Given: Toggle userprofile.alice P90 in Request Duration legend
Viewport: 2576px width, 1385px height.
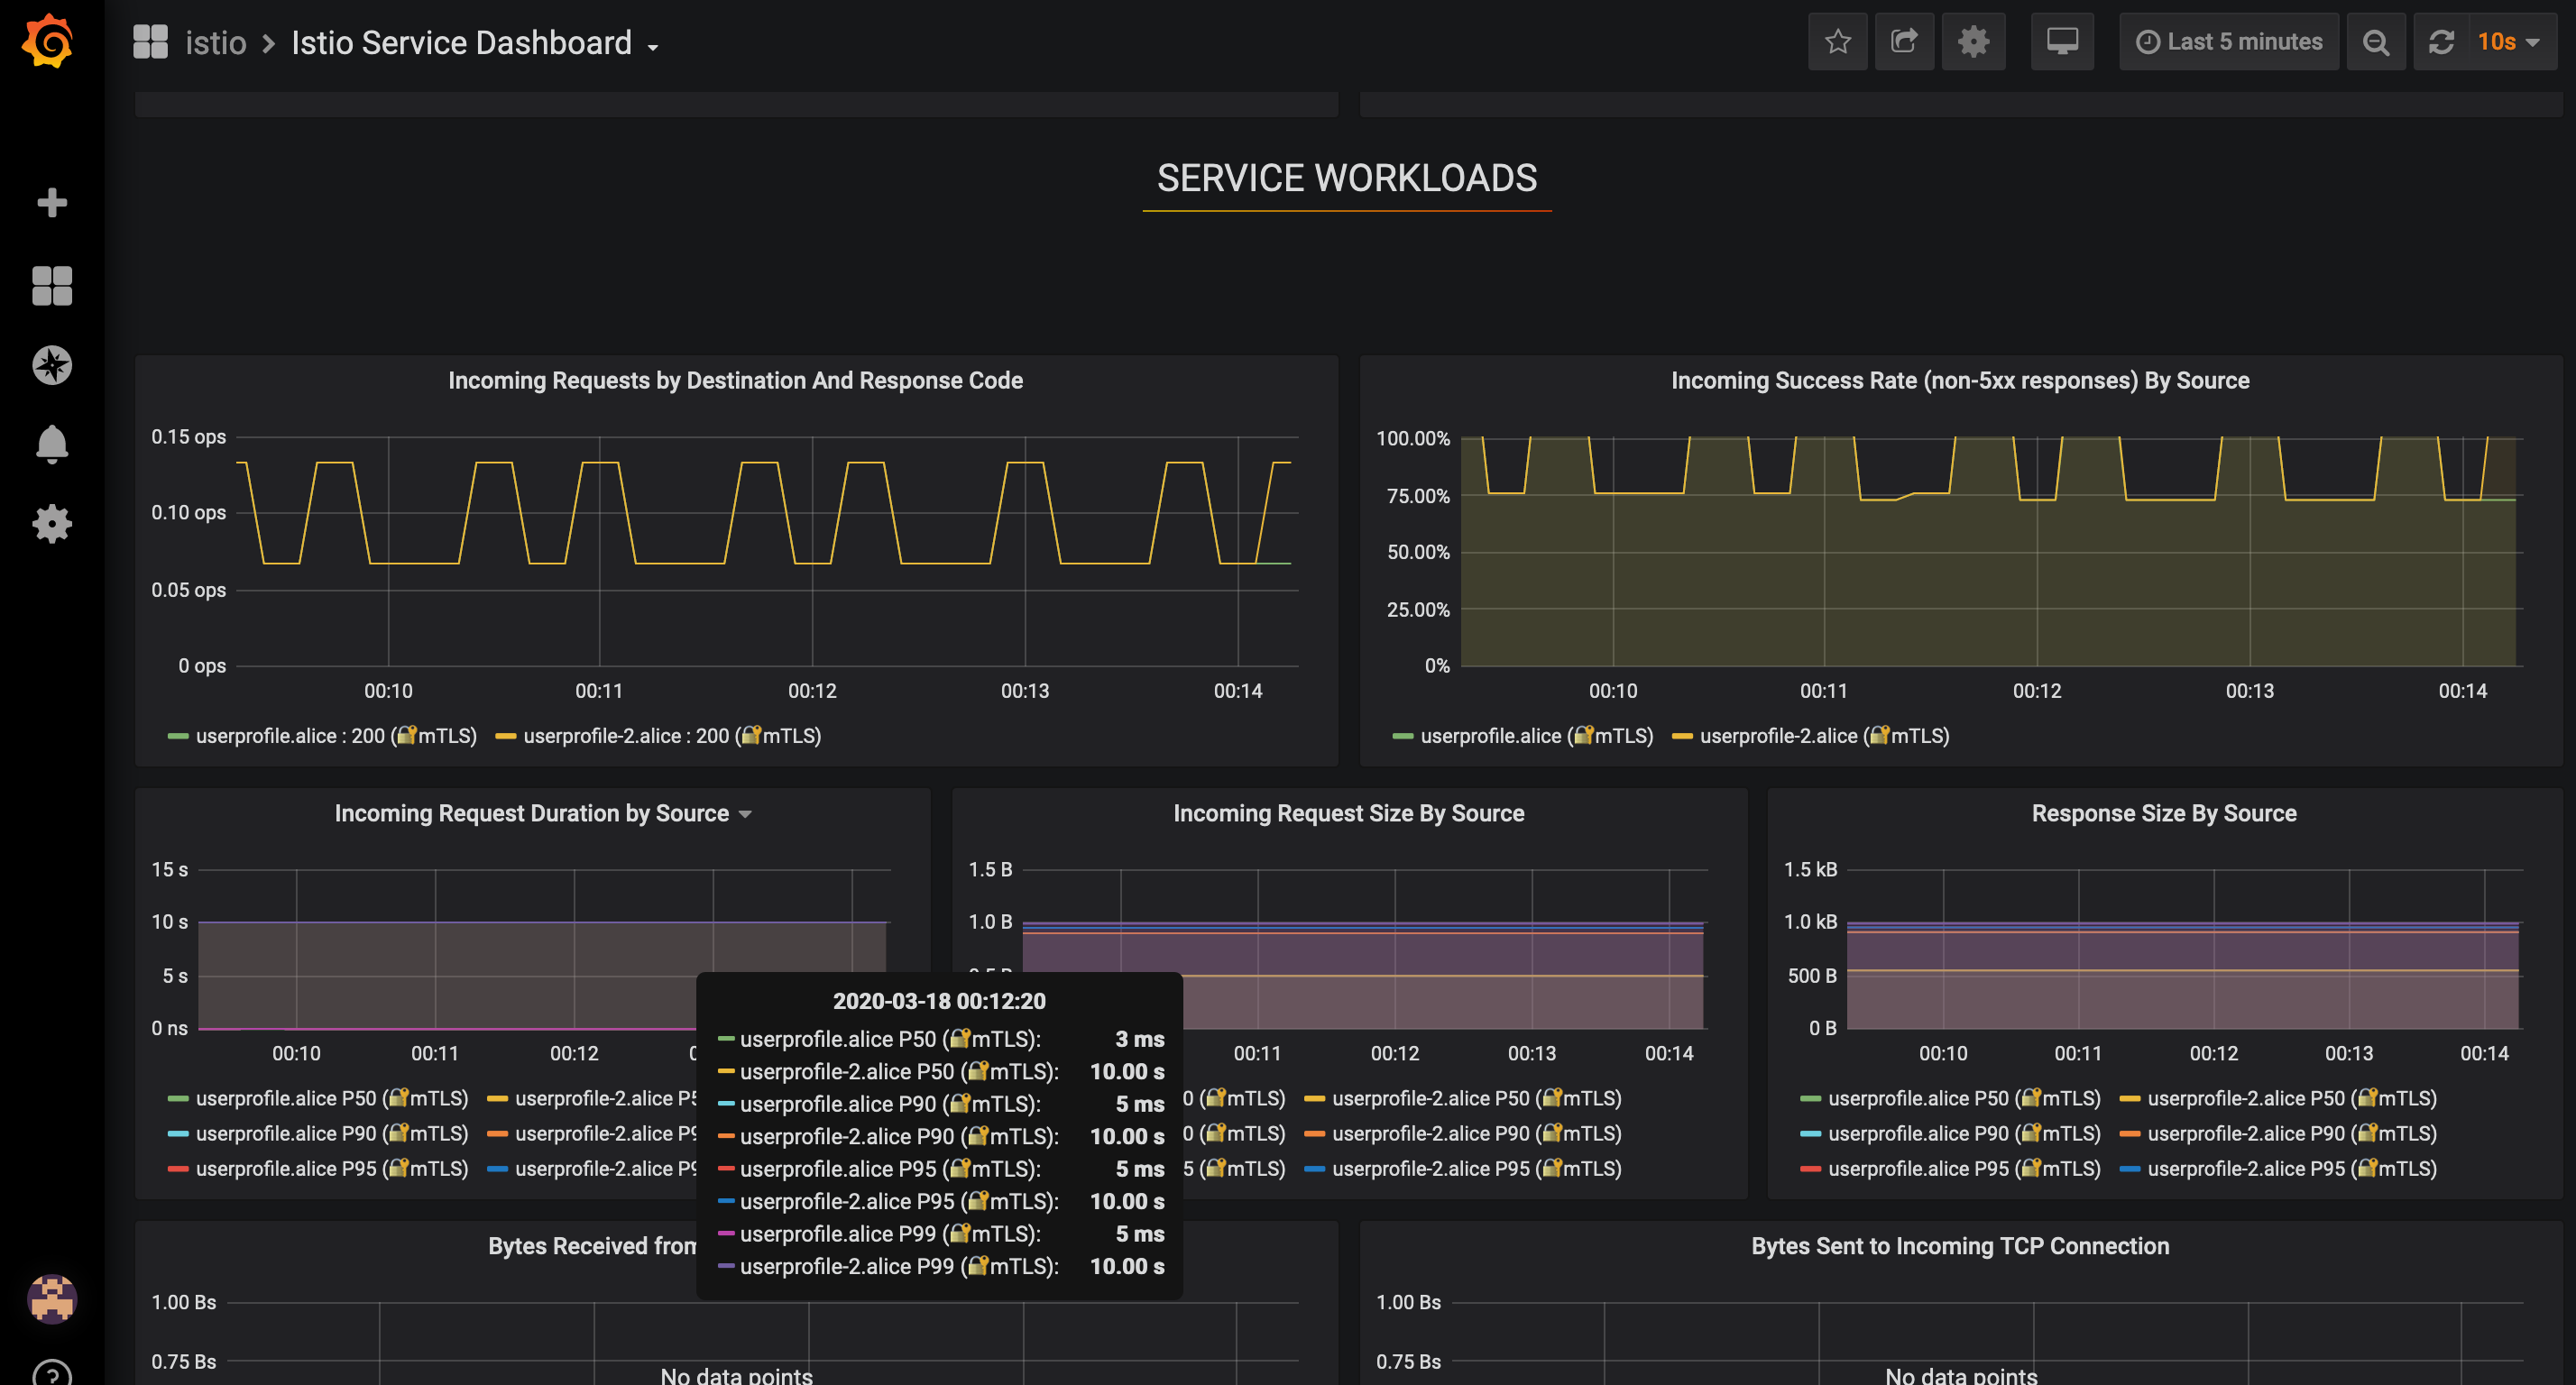Looking at the screenshot, I should click(332, 1133).
